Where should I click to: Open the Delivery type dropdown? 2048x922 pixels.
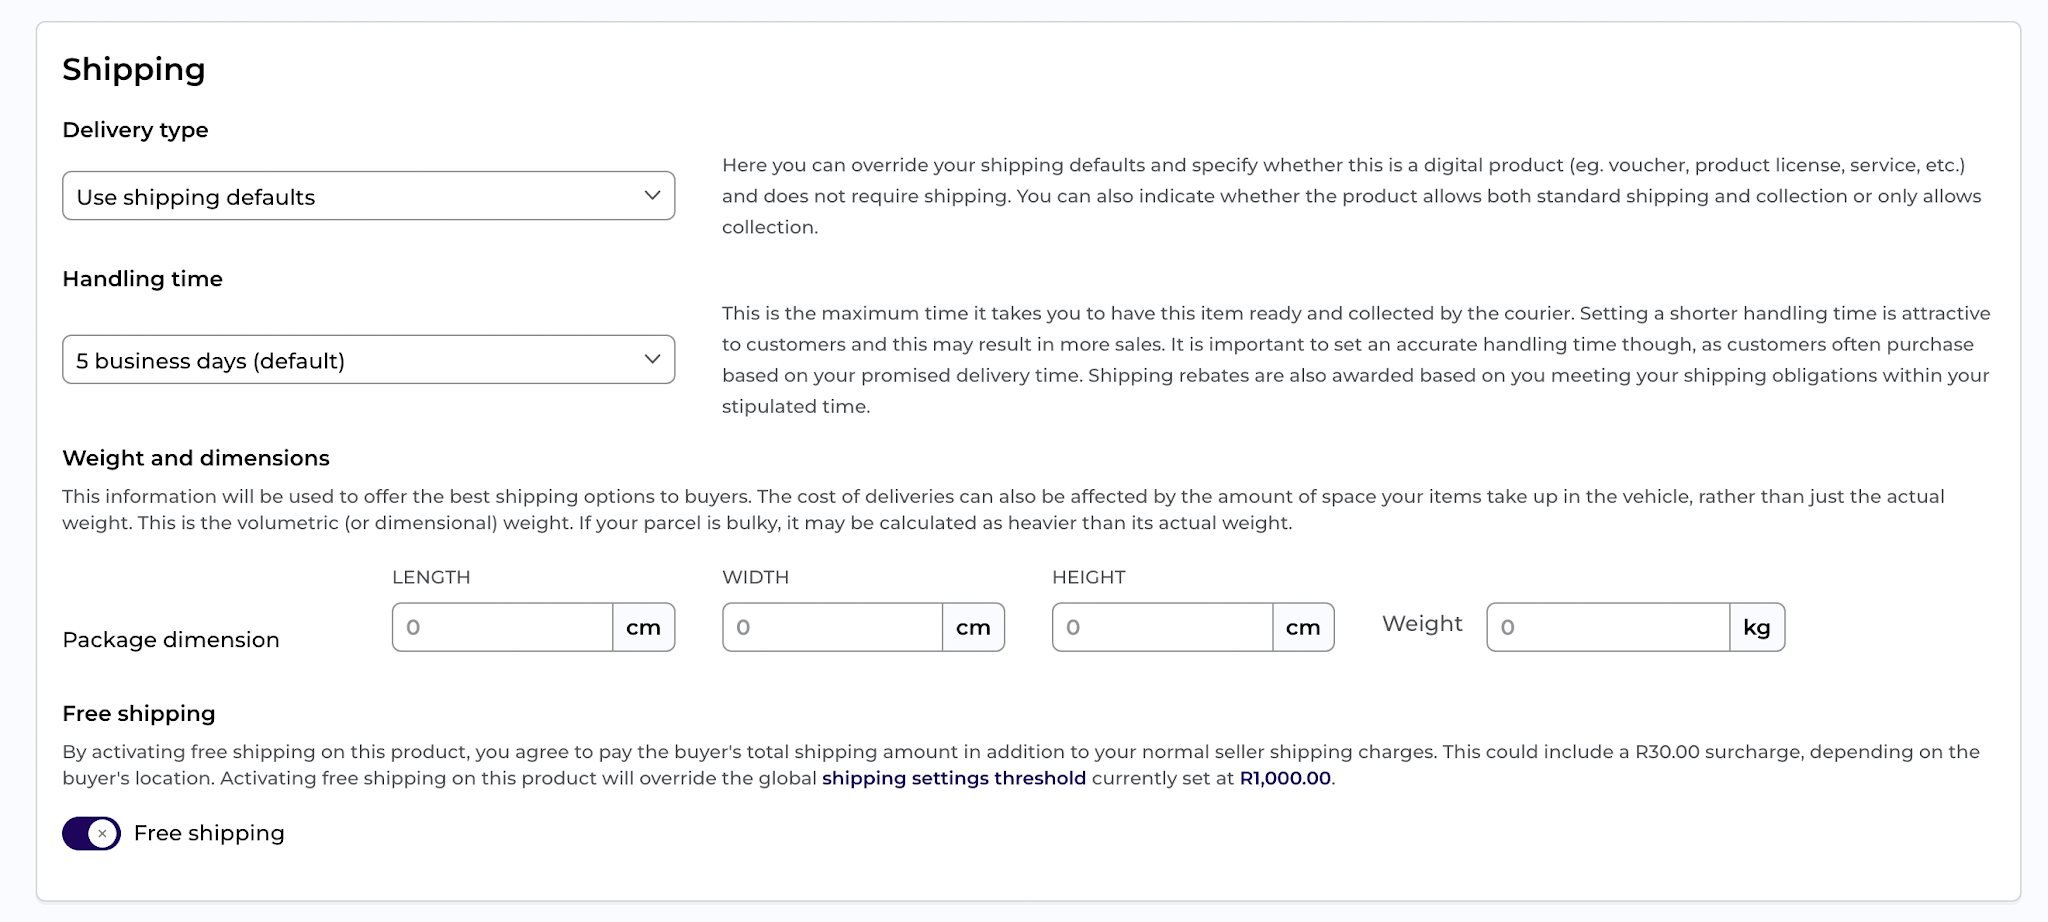click(x=368, y=196)
